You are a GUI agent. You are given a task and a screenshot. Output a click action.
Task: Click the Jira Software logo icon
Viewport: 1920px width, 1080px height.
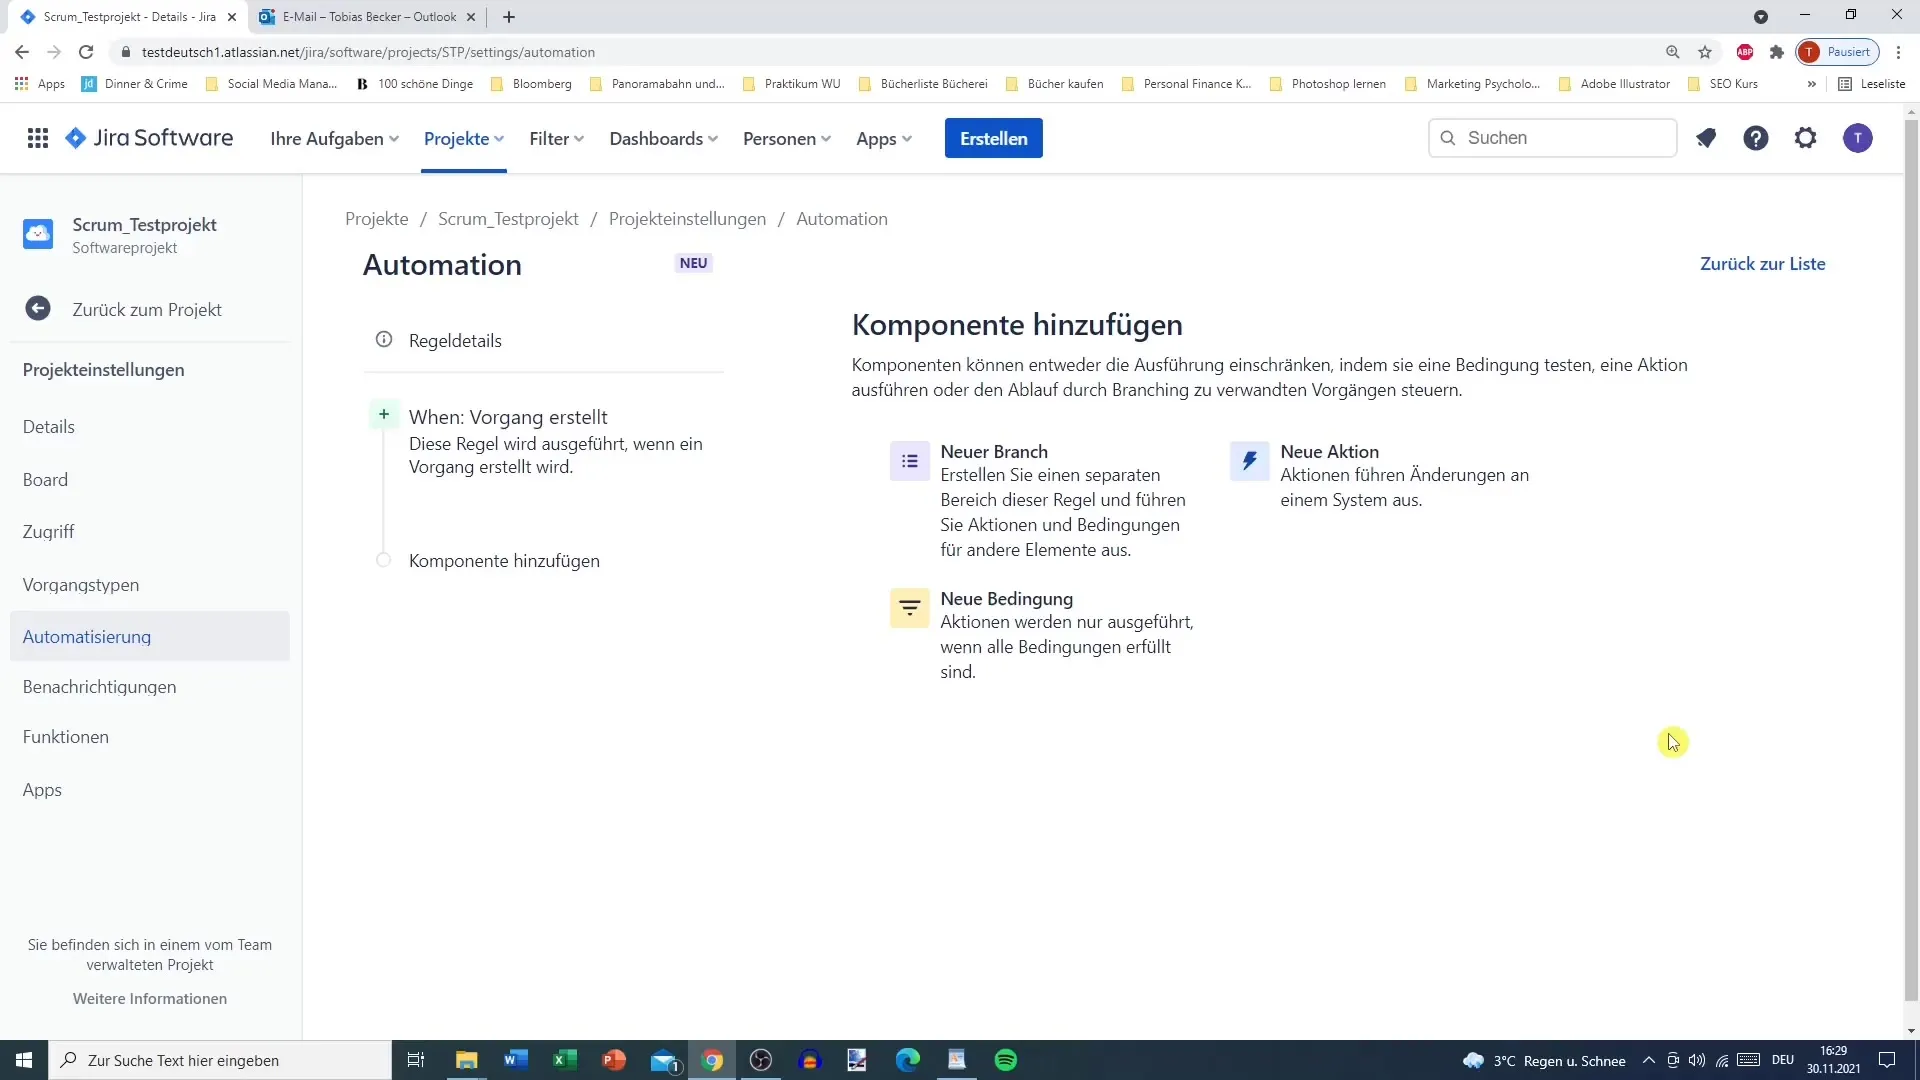[74, 137]
